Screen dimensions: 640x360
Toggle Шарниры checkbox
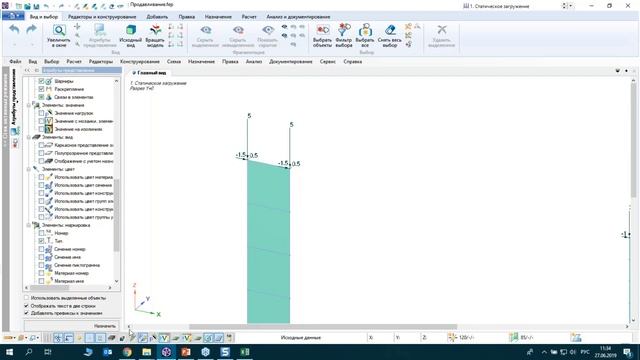click(41, 81)
